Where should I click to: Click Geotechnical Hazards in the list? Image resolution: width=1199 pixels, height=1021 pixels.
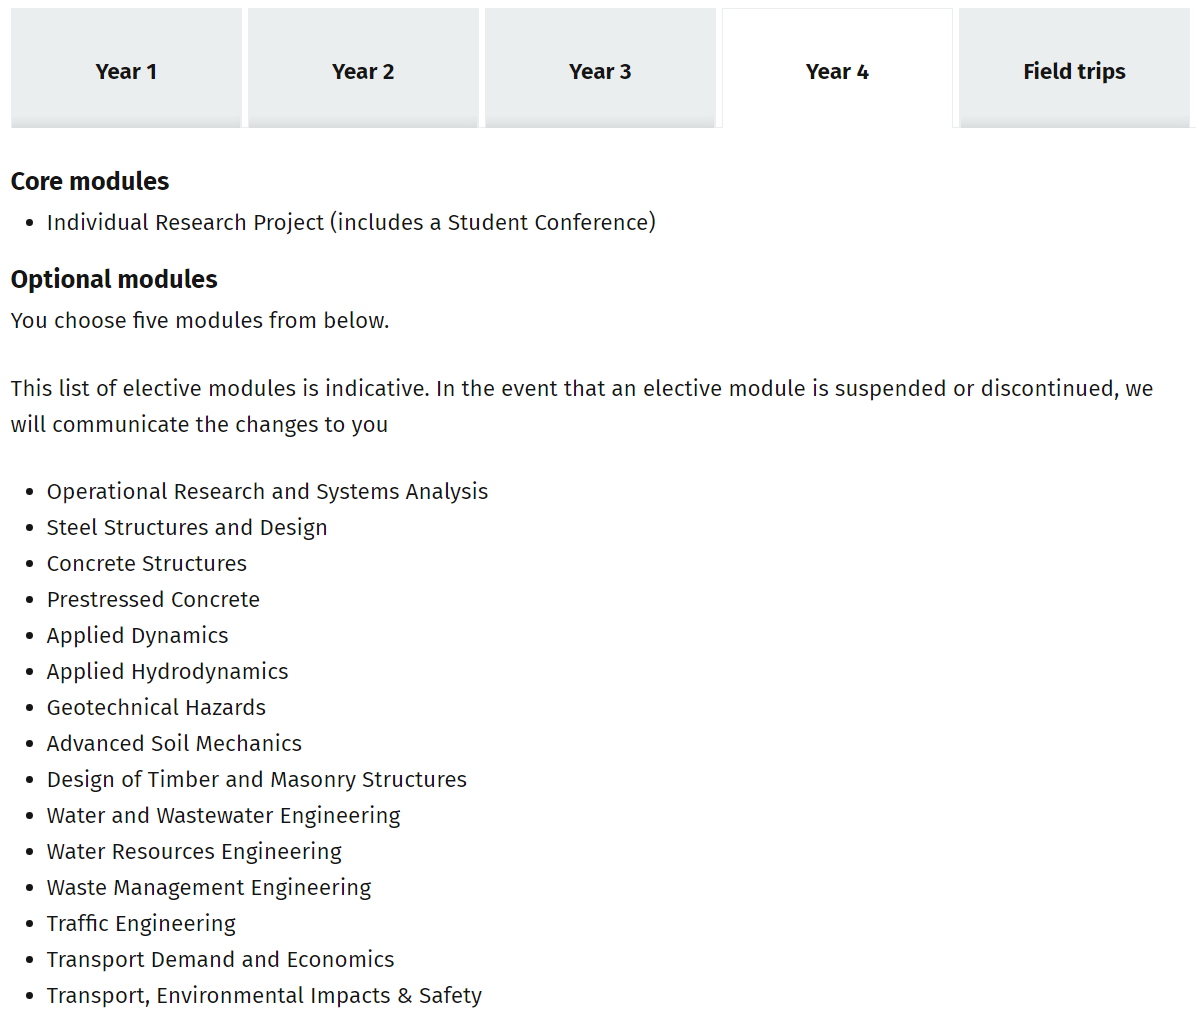click(156, 707)
